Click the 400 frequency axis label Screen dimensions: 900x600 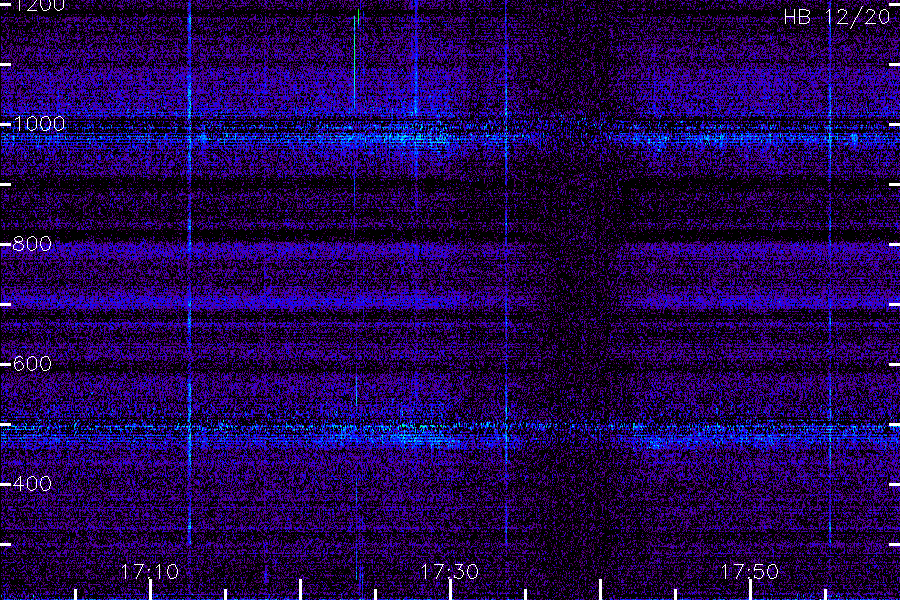32,483
